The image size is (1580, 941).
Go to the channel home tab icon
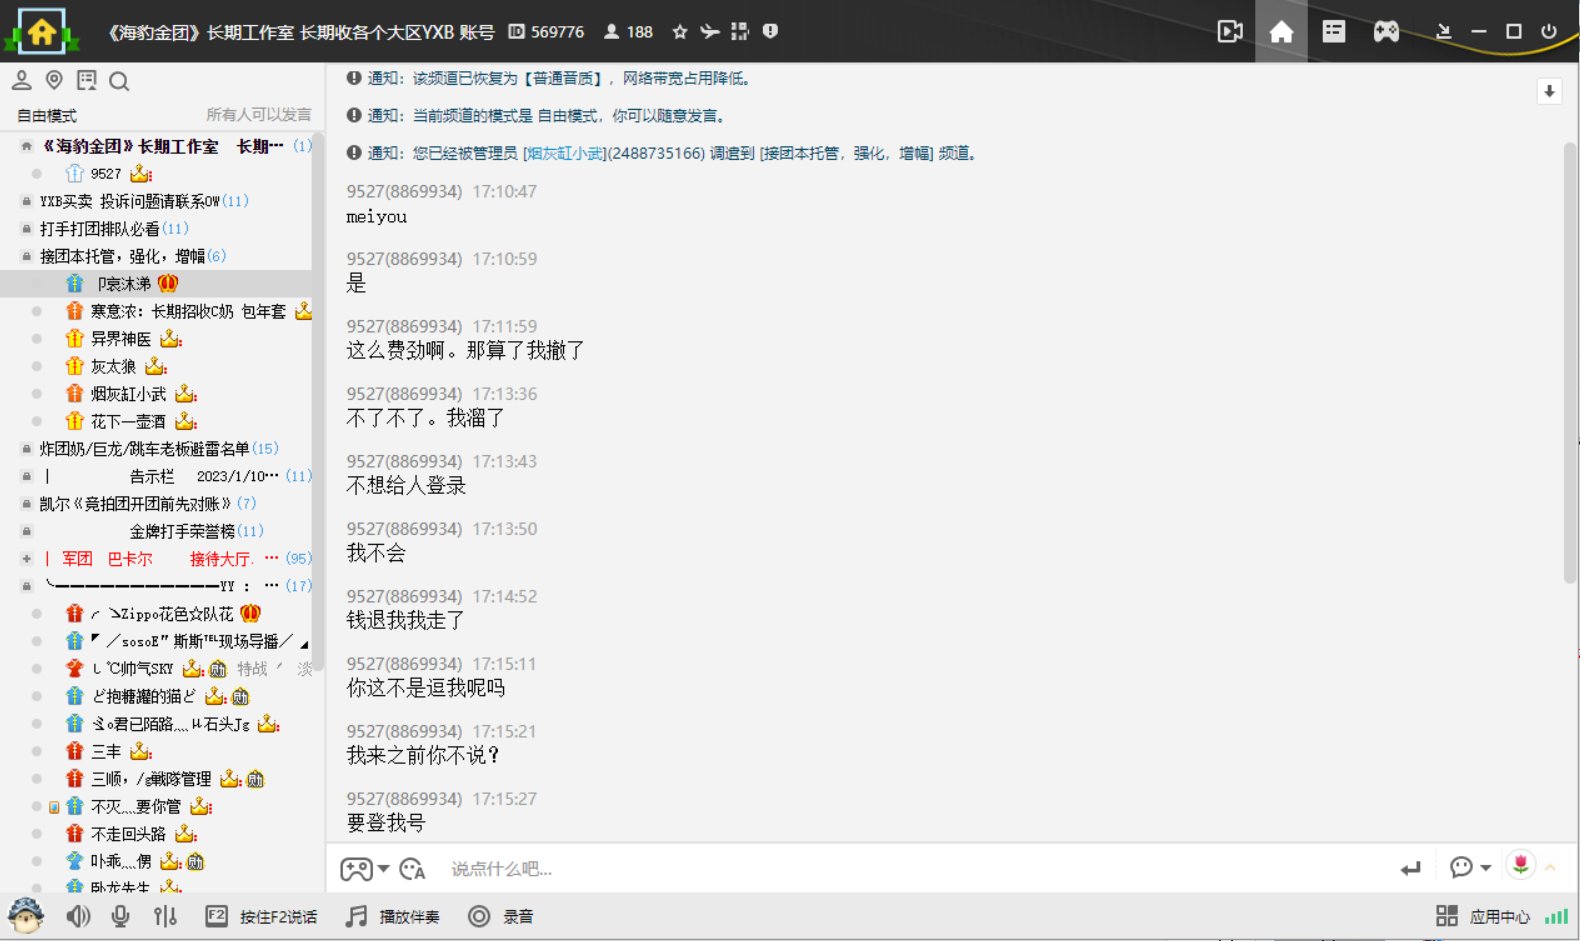1281,32
